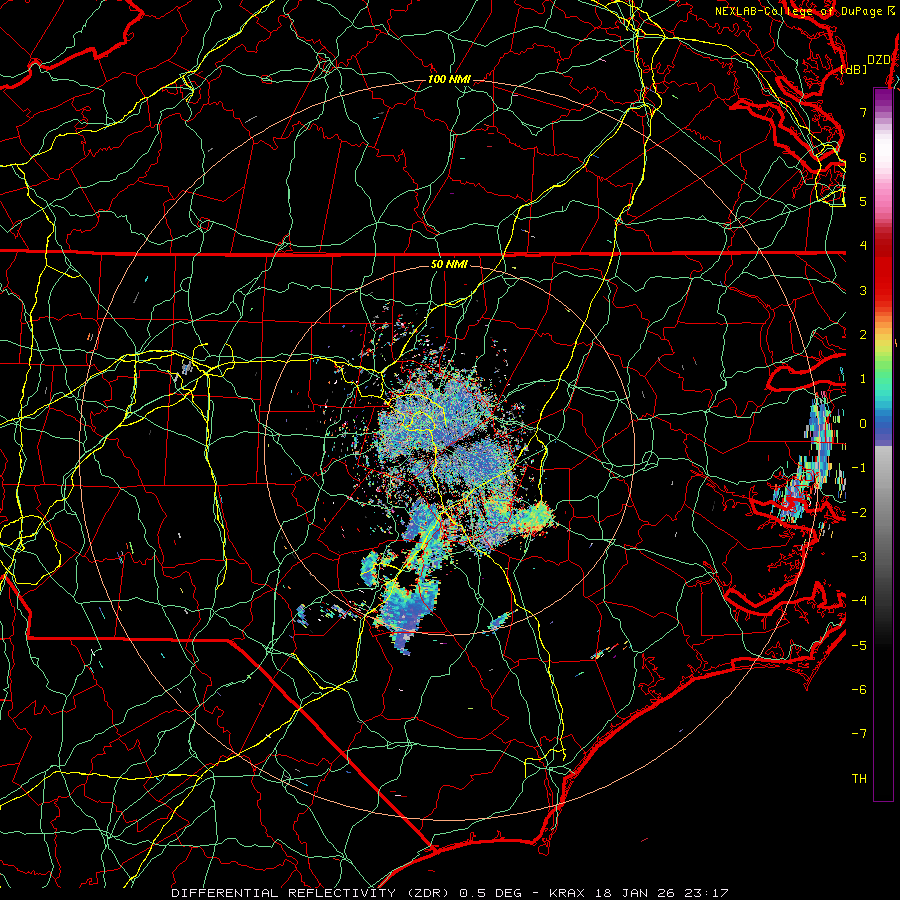Click the 50 NMI range ring label
900x900 pixels.
[x=449, y=264]
